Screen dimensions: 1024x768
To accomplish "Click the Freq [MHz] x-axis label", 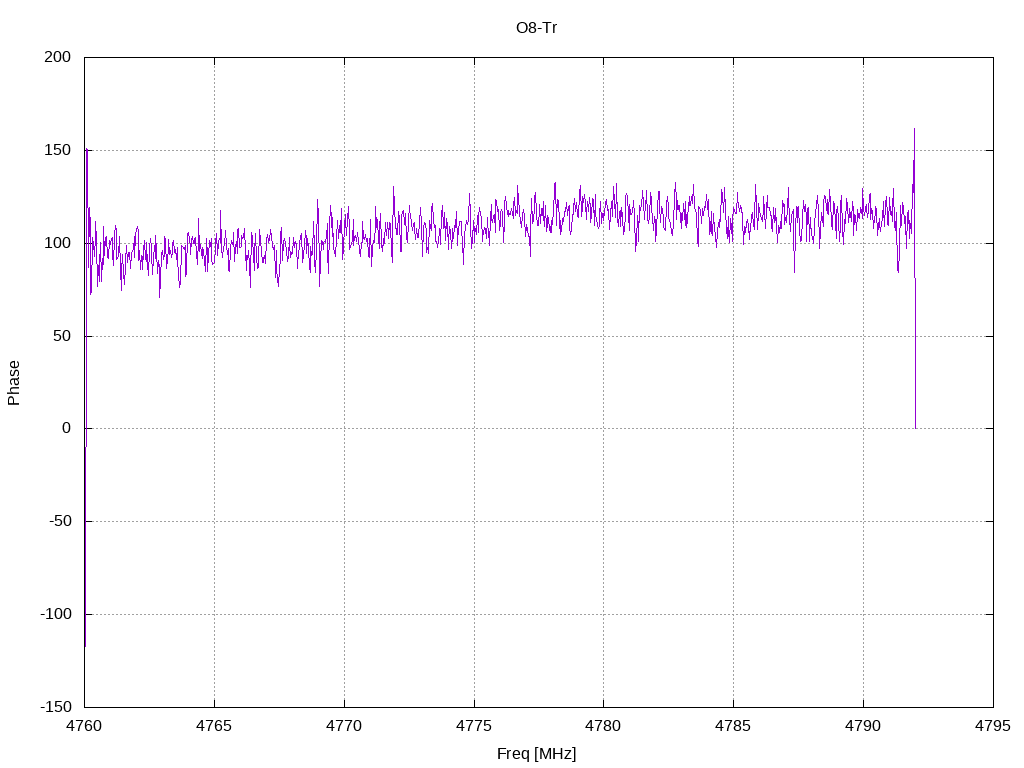I will click(536, 754).
